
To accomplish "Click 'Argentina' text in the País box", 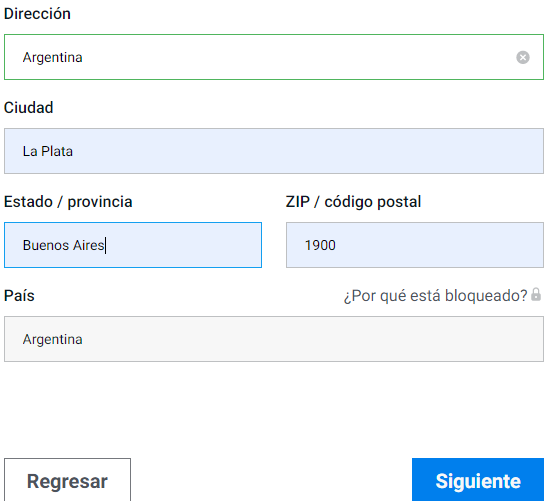I will (x=53, y=339).
